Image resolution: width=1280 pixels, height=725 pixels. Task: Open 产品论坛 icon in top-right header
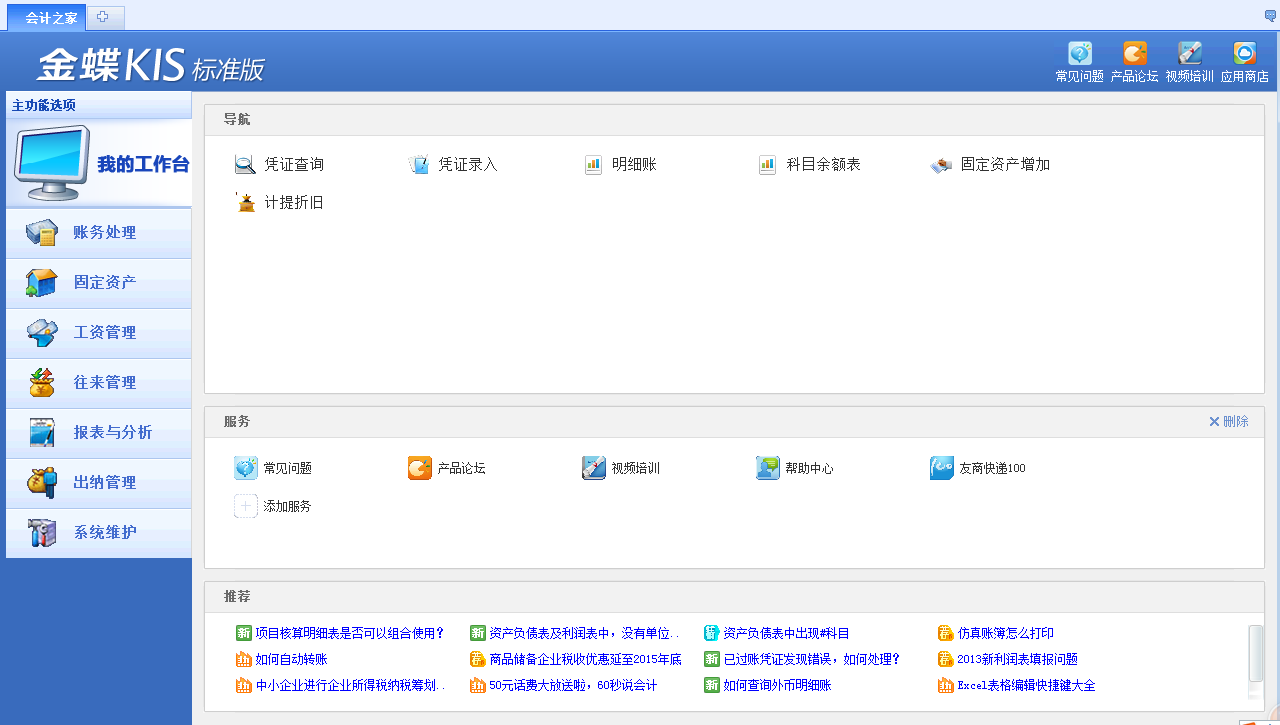coord(1135,53)
